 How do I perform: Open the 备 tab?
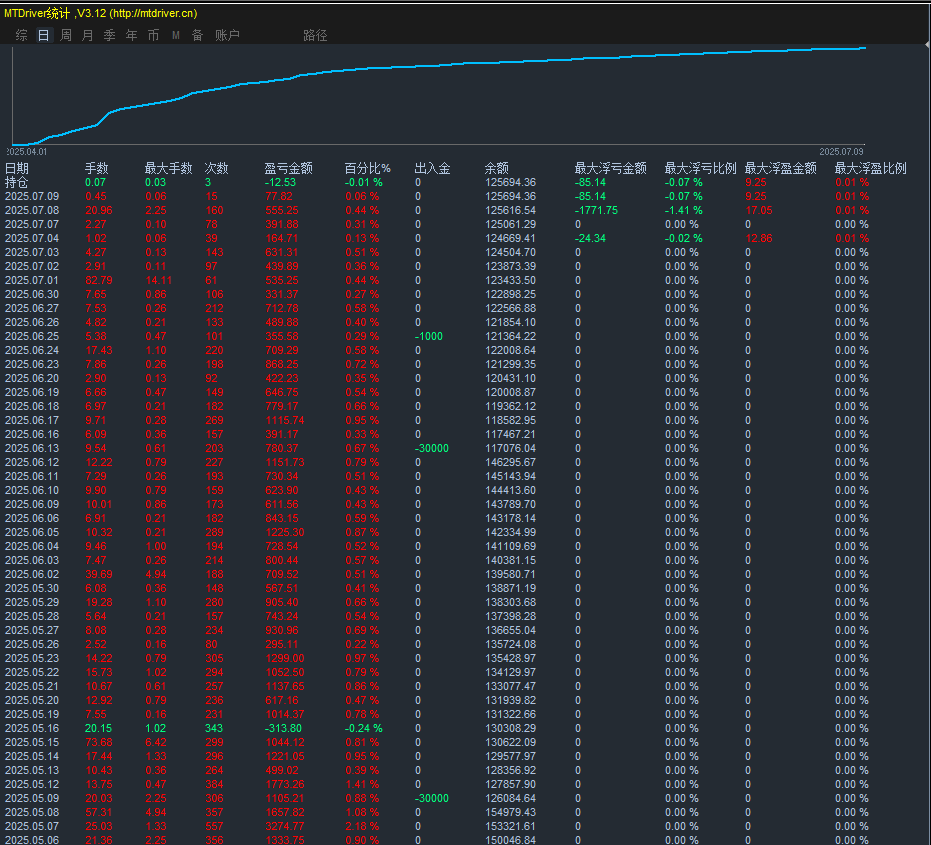point(198,35)
